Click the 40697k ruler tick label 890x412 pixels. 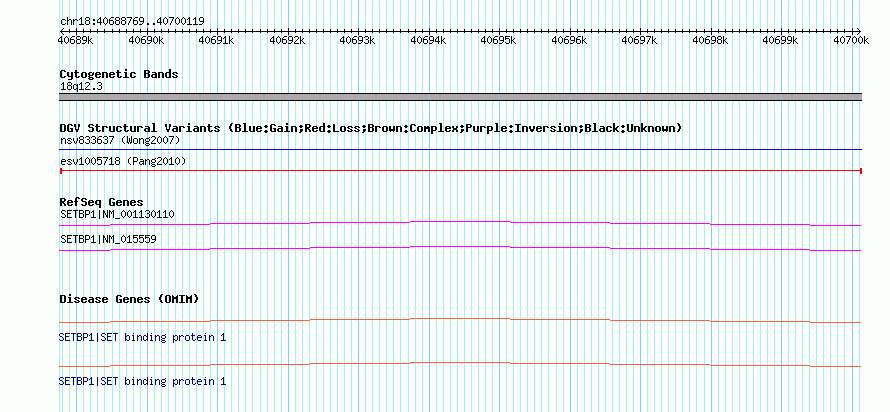(x=640, y=40)
